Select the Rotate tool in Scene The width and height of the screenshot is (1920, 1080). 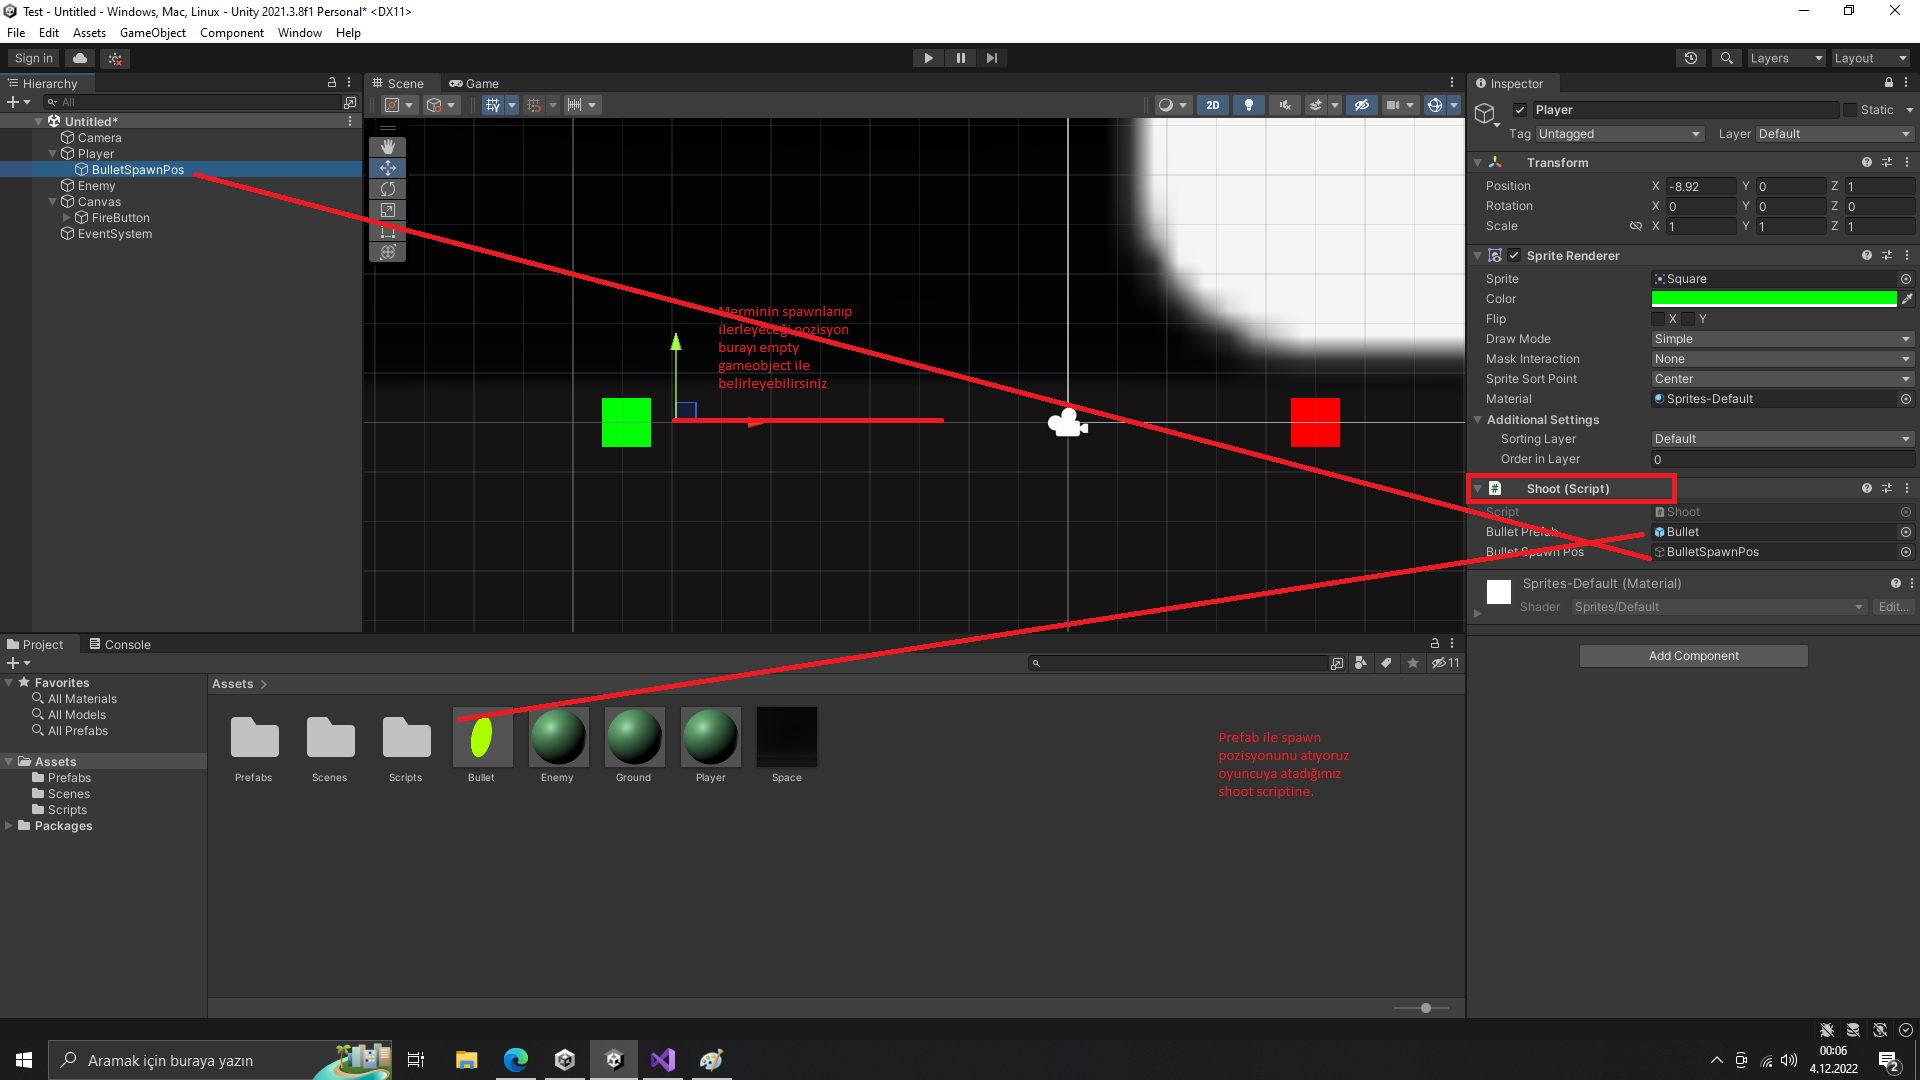388,189
